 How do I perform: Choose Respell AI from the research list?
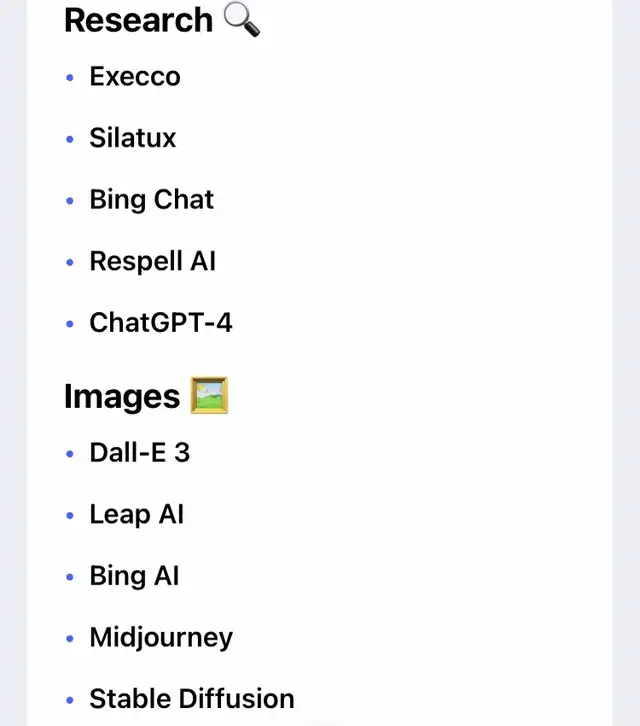tap(152, 261)
